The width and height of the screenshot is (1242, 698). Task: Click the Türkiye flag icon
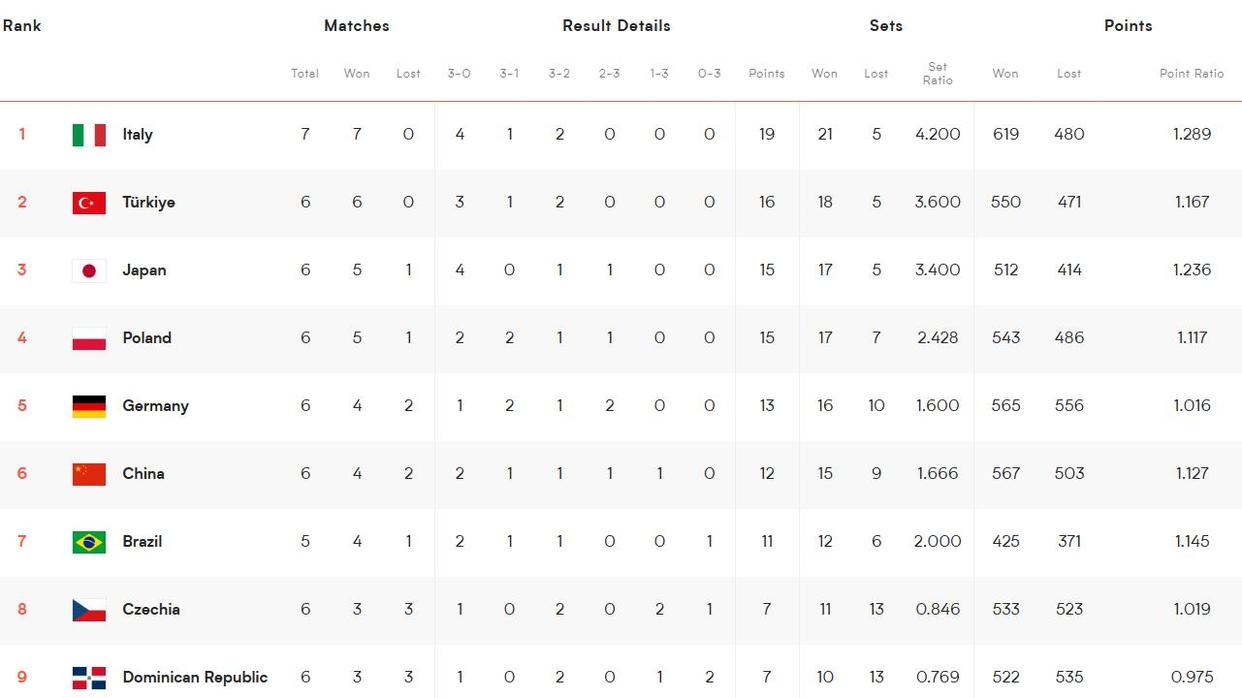pos(89,203)
